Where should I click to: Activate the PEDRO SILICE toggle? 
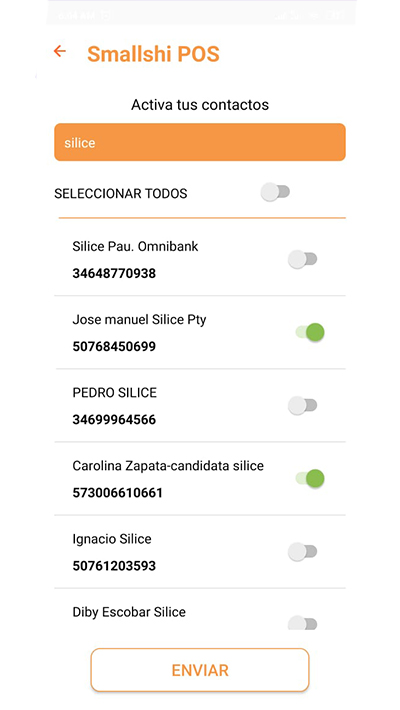click(303, 405)
